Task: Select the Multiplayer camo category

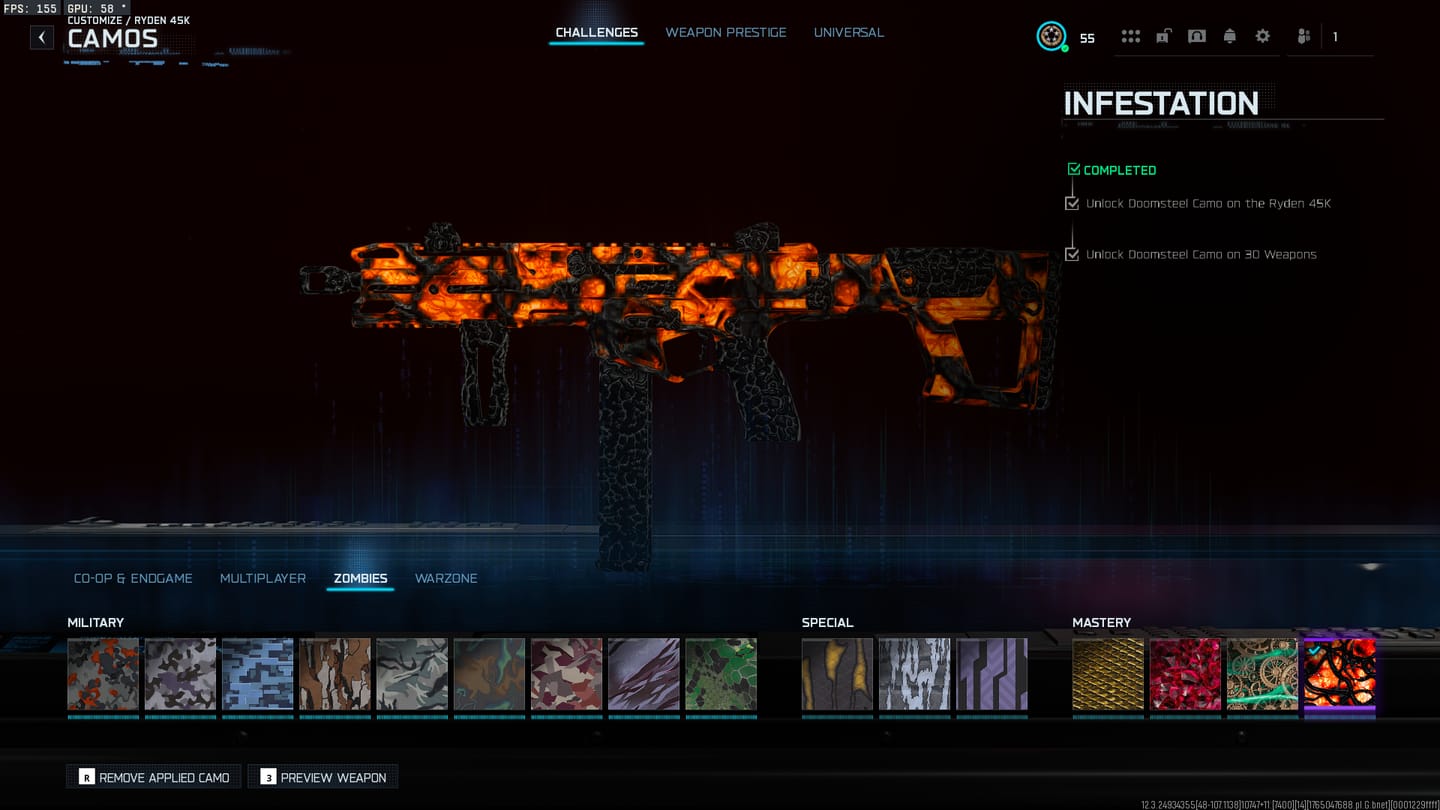Action: (x=263, y=578)
